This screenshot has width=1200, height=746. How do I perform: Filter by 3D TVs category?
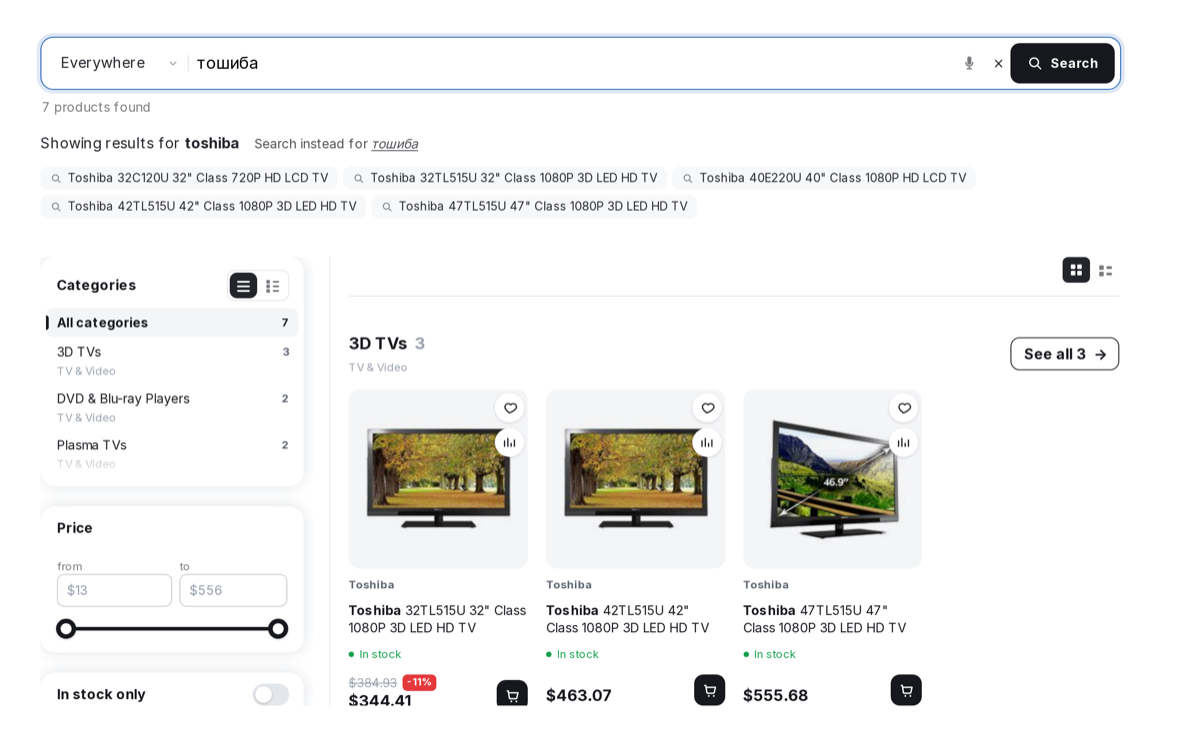pos(172,360)
